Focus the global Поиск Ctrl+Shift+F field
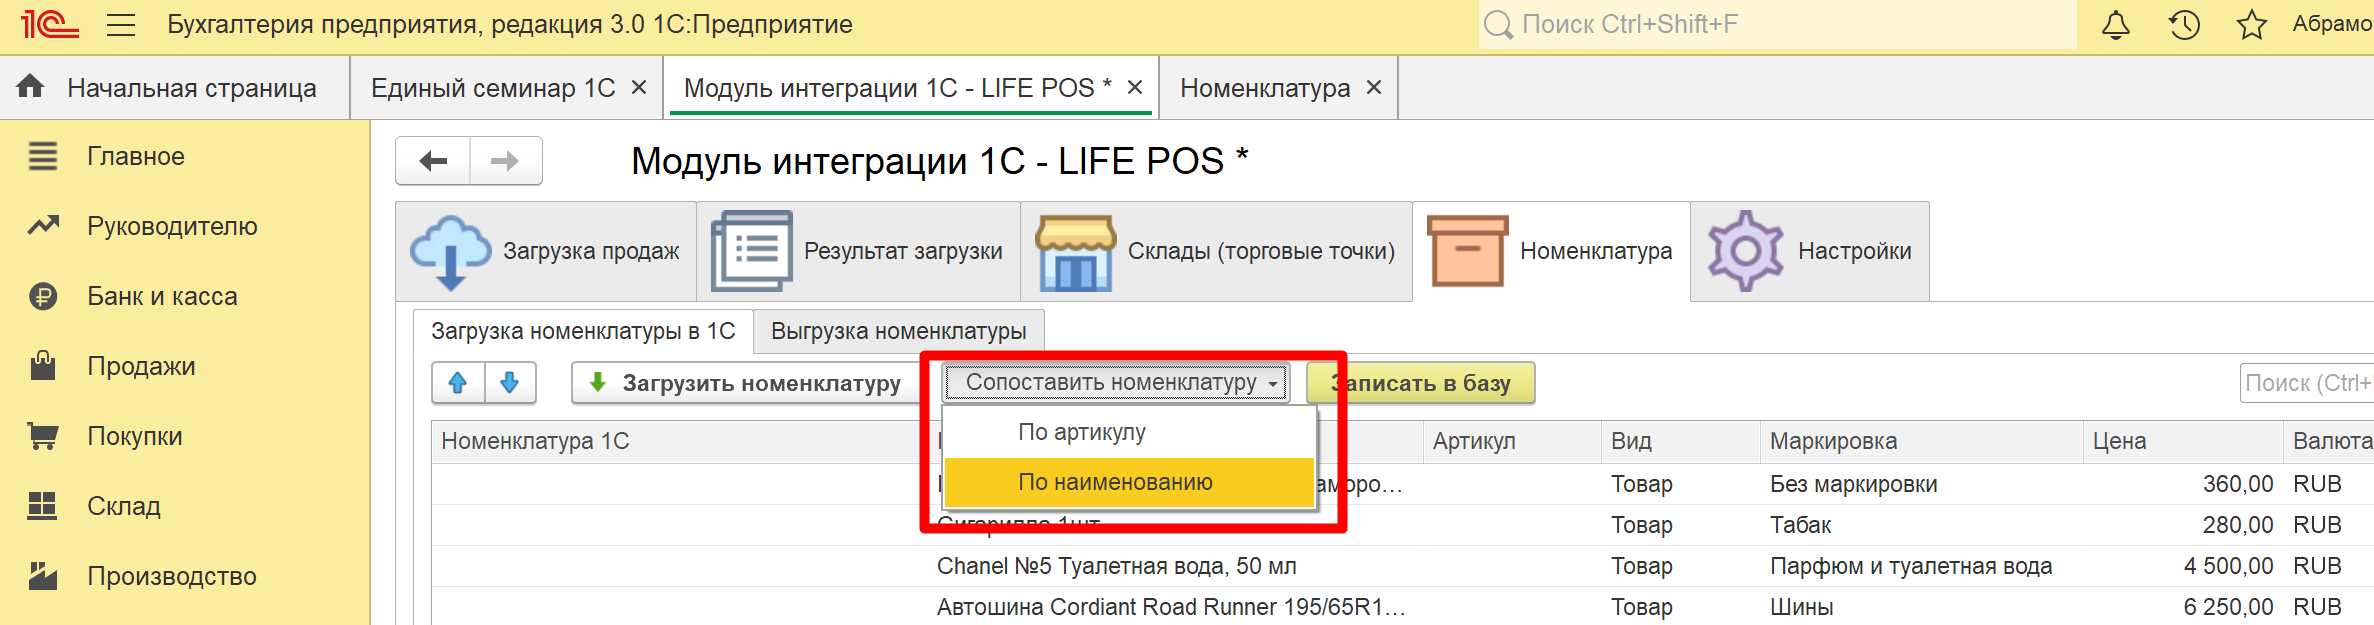Viewport: 2374px width, 625px height. point(1777,25)
